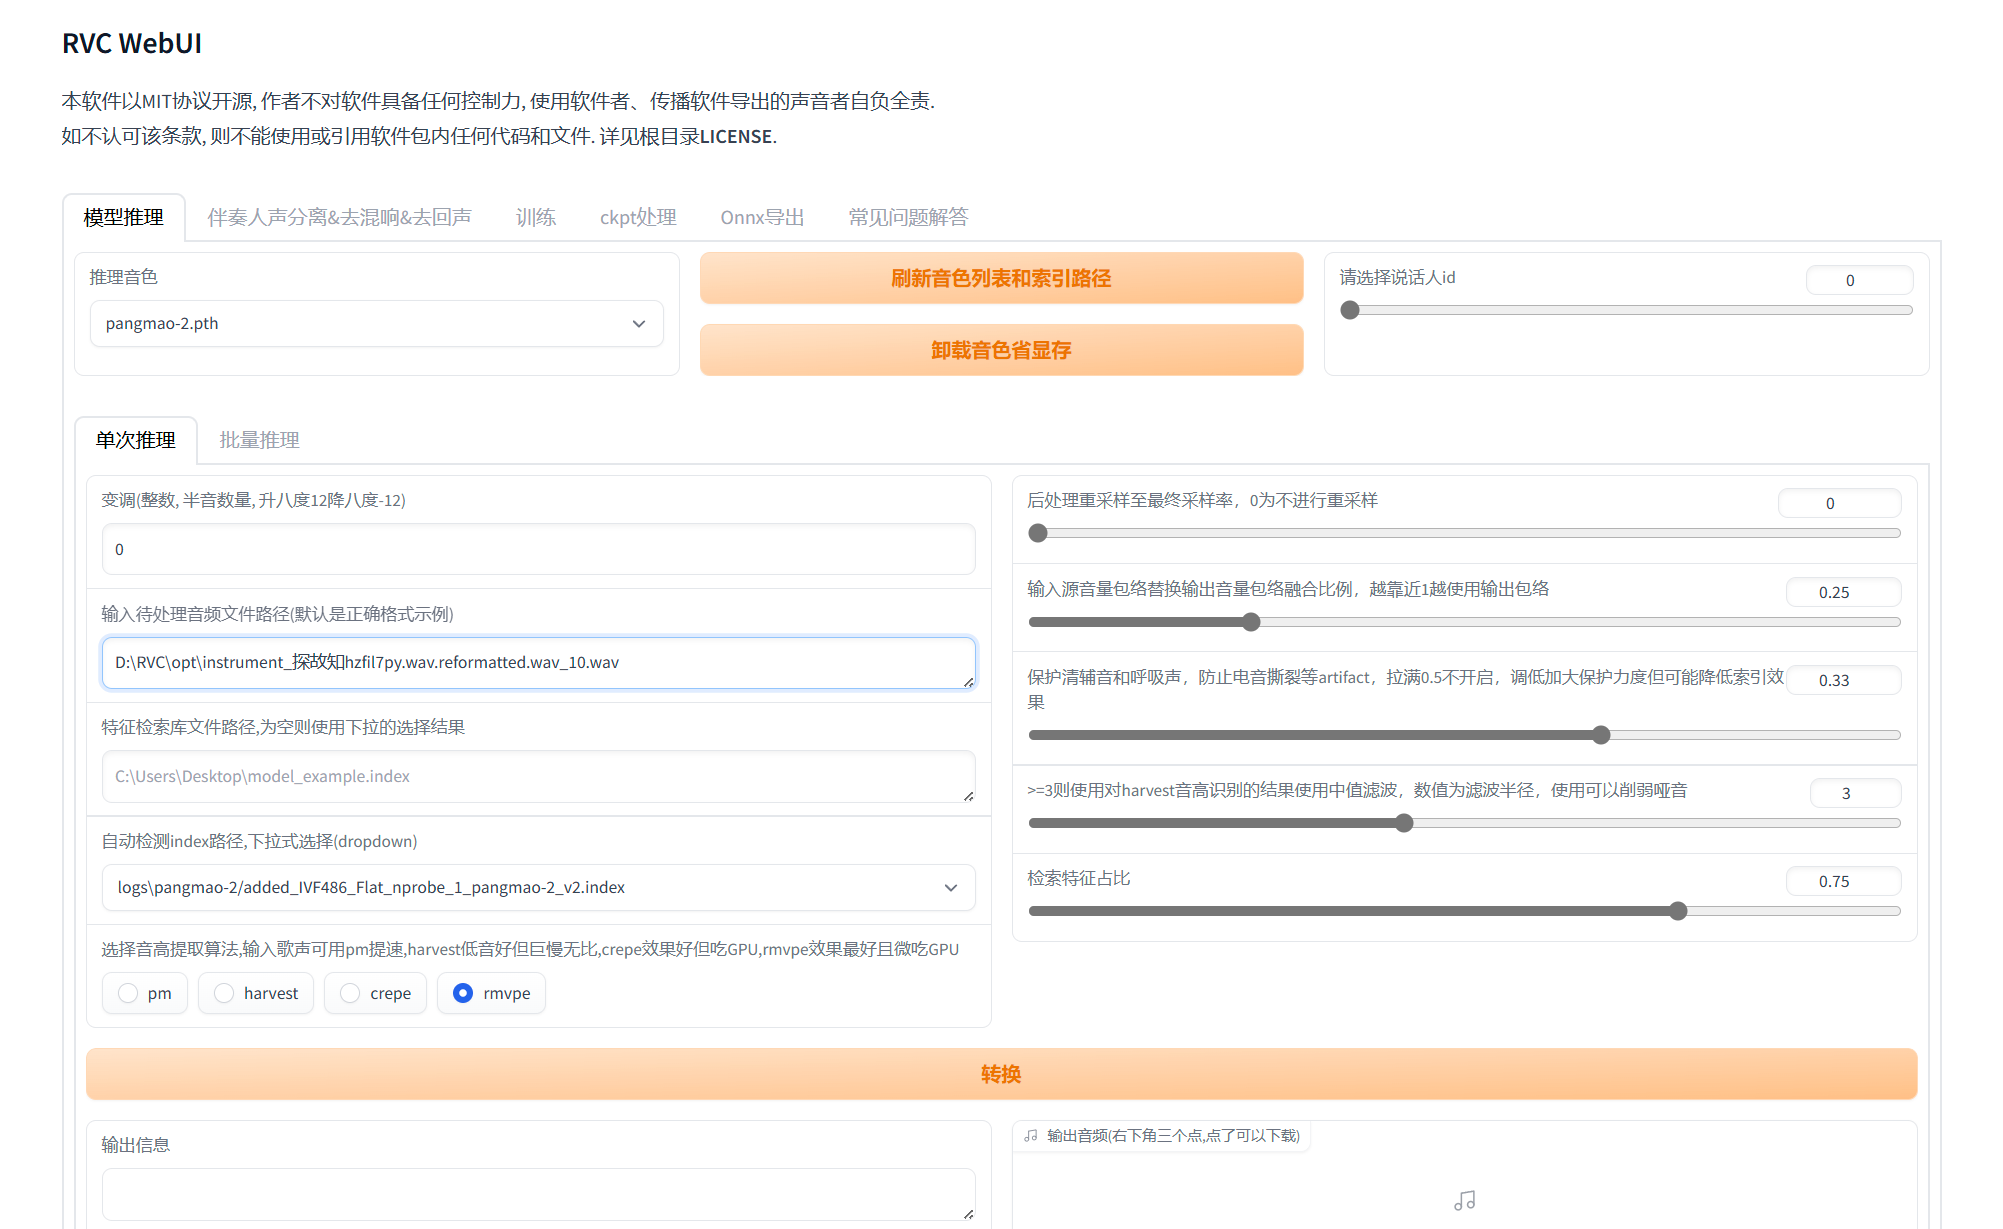2003x1229 pixels.
Task: Click the resize handle of the audio path field
Action: pos(968,682)
